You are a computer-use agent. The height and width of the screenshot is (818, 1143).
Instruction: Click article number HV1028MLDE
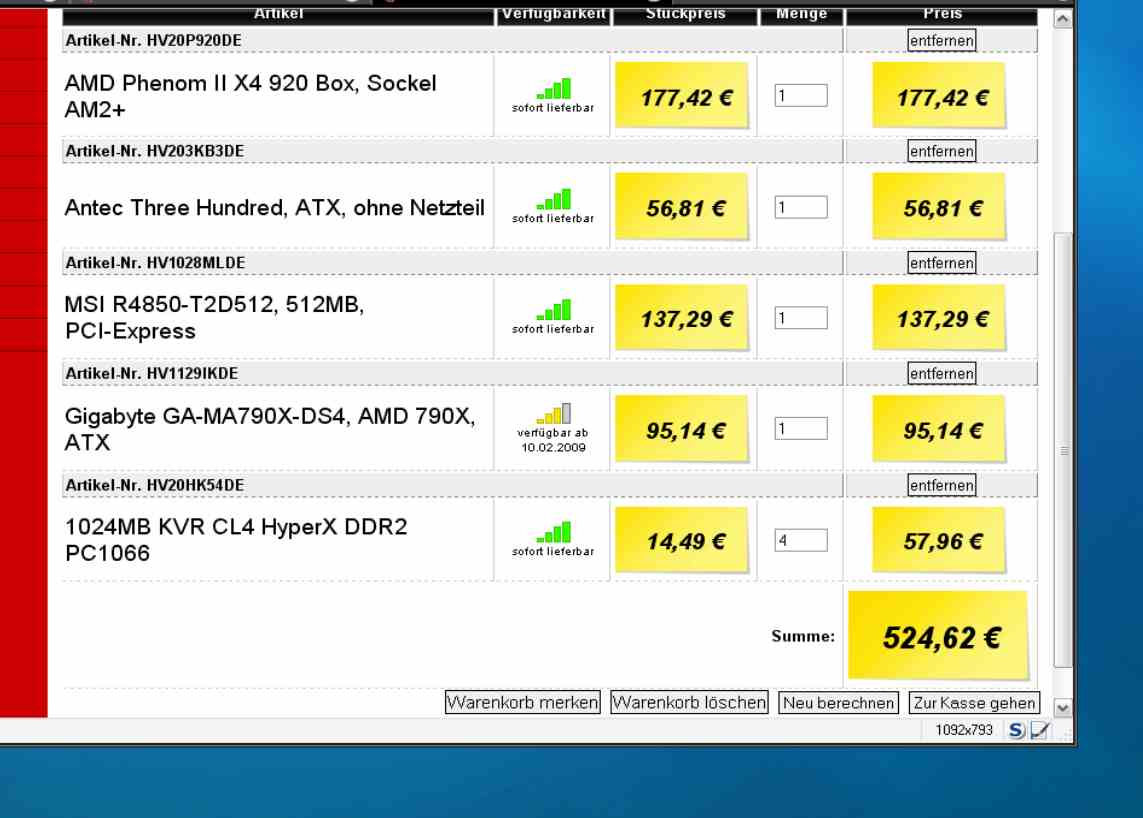click(195, 263)
